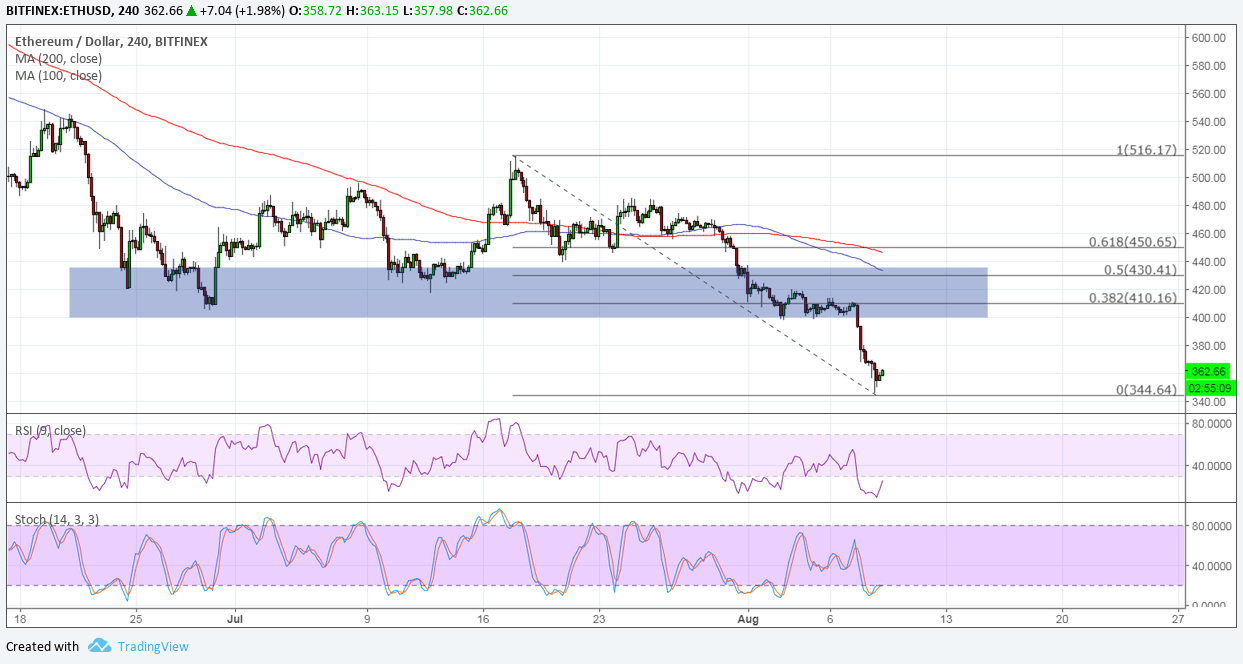Click the 600.00 price axis label

click(1208, 38)
